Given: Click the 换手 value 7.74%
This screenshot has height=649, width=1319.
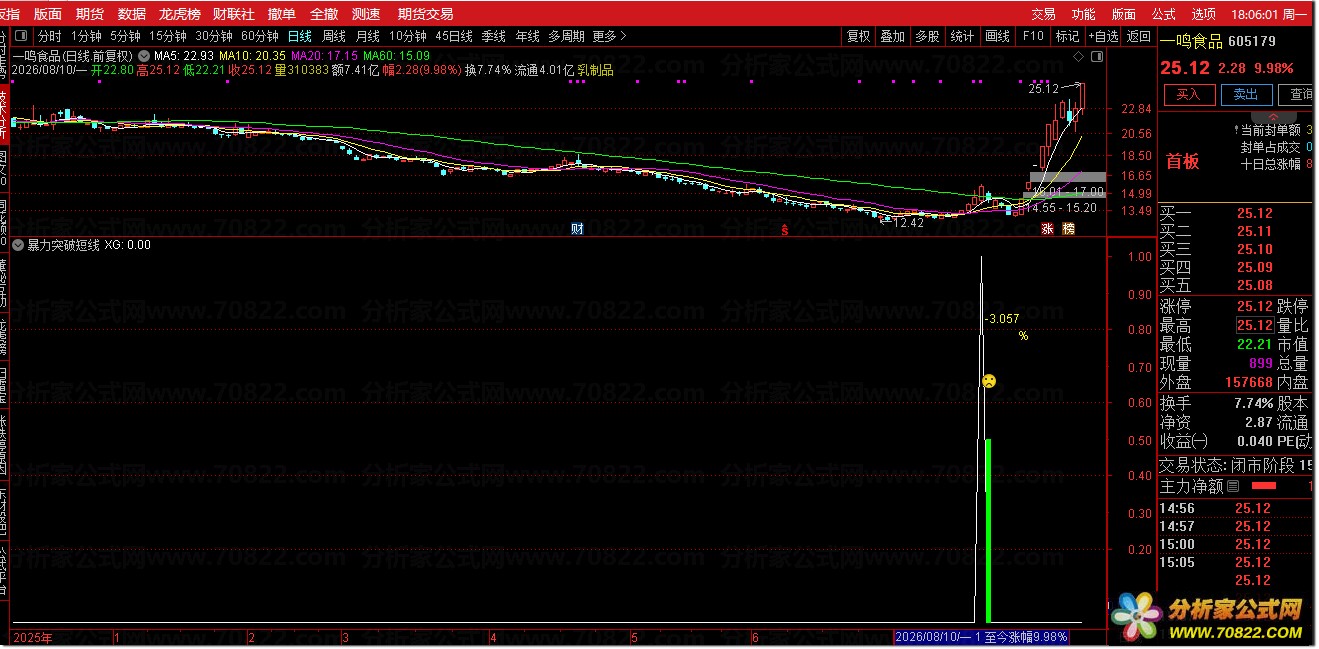Looking at the screenshot, I should [1253, 403].
